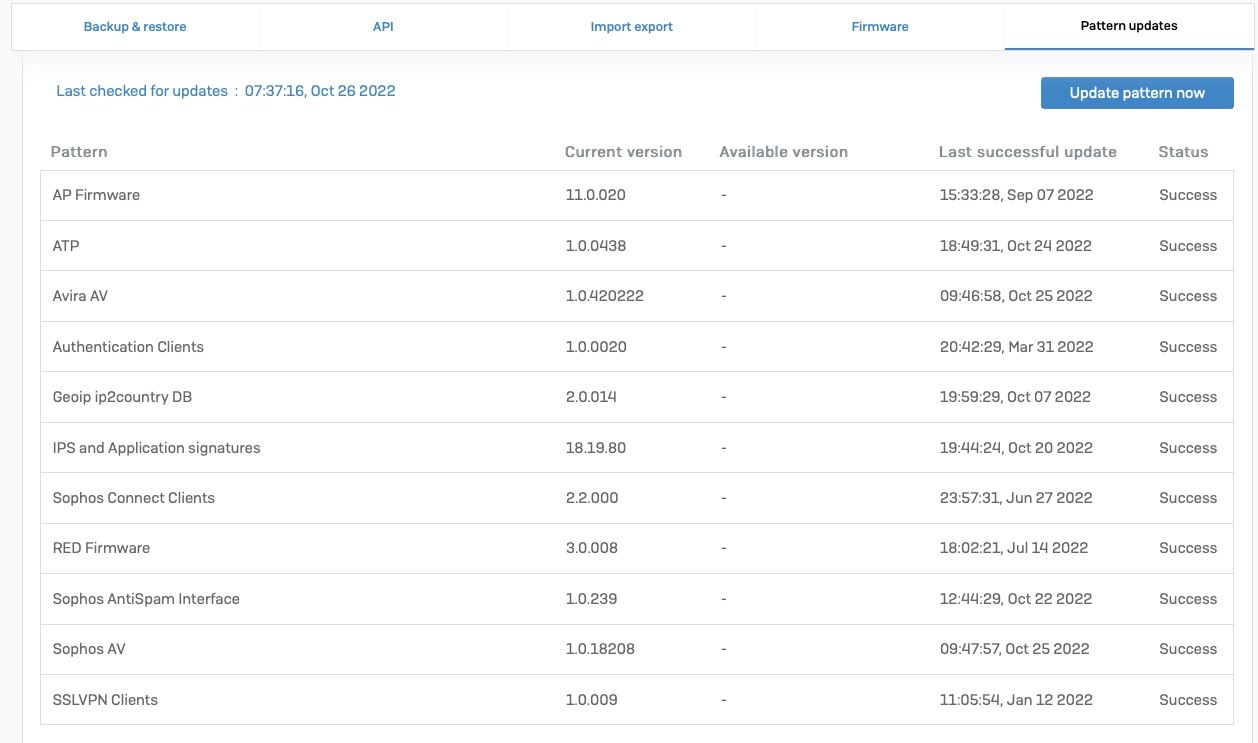Click the Success status for RED Firmware

pyautogui.click(x=1188, y=548)
